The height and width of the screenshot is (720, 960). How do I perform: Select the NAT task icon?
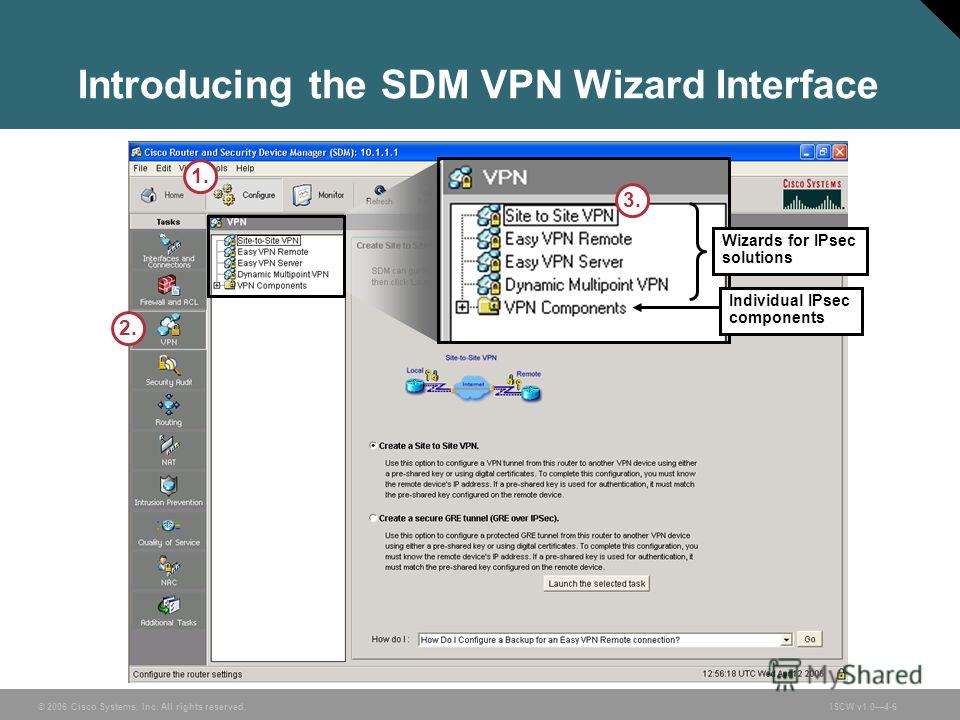168,451
